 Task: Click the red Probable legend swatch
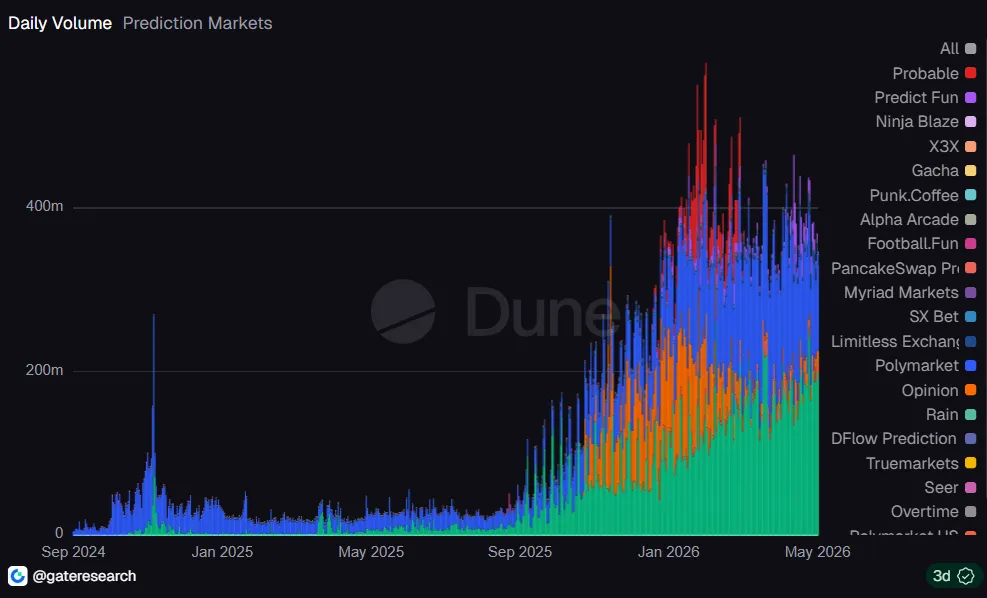tap(970, 73)
